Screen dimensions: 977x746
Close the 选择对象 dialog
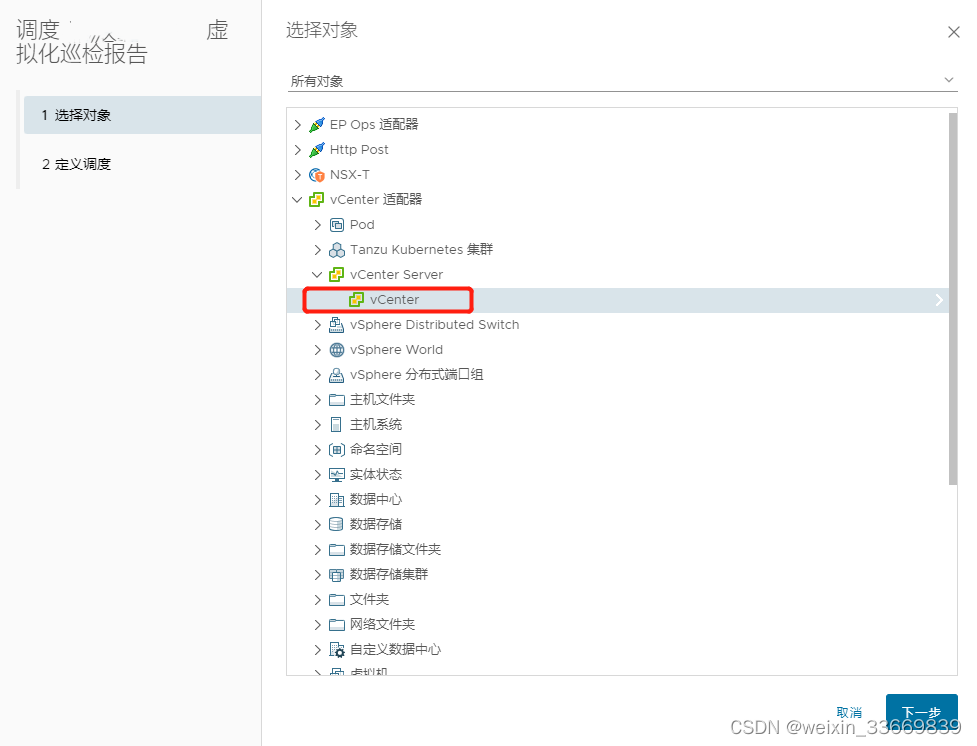(953, 32)
